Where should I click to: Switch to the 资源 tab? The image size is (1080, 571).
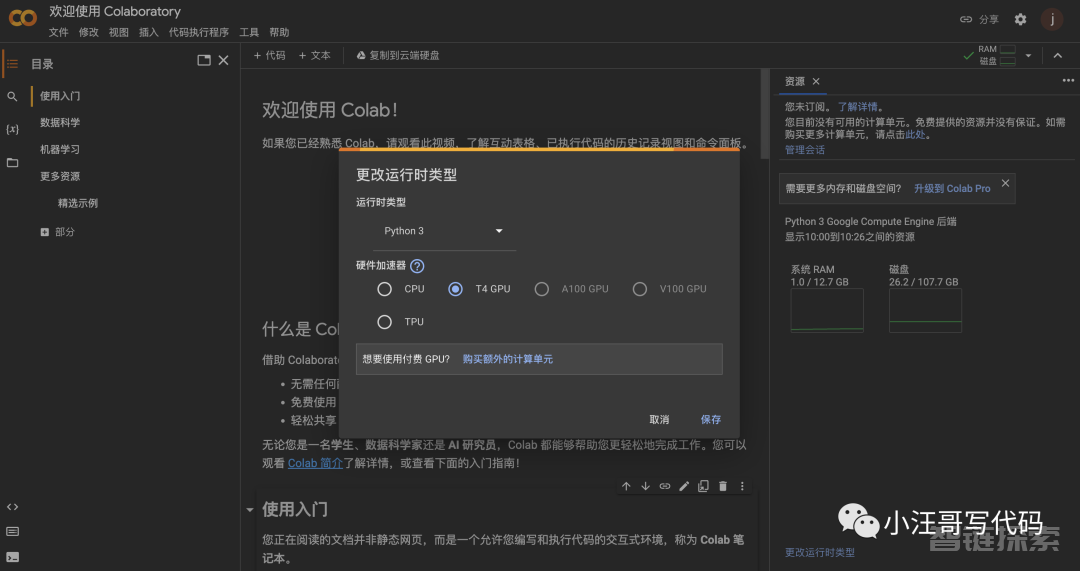(x=795, y=81)
